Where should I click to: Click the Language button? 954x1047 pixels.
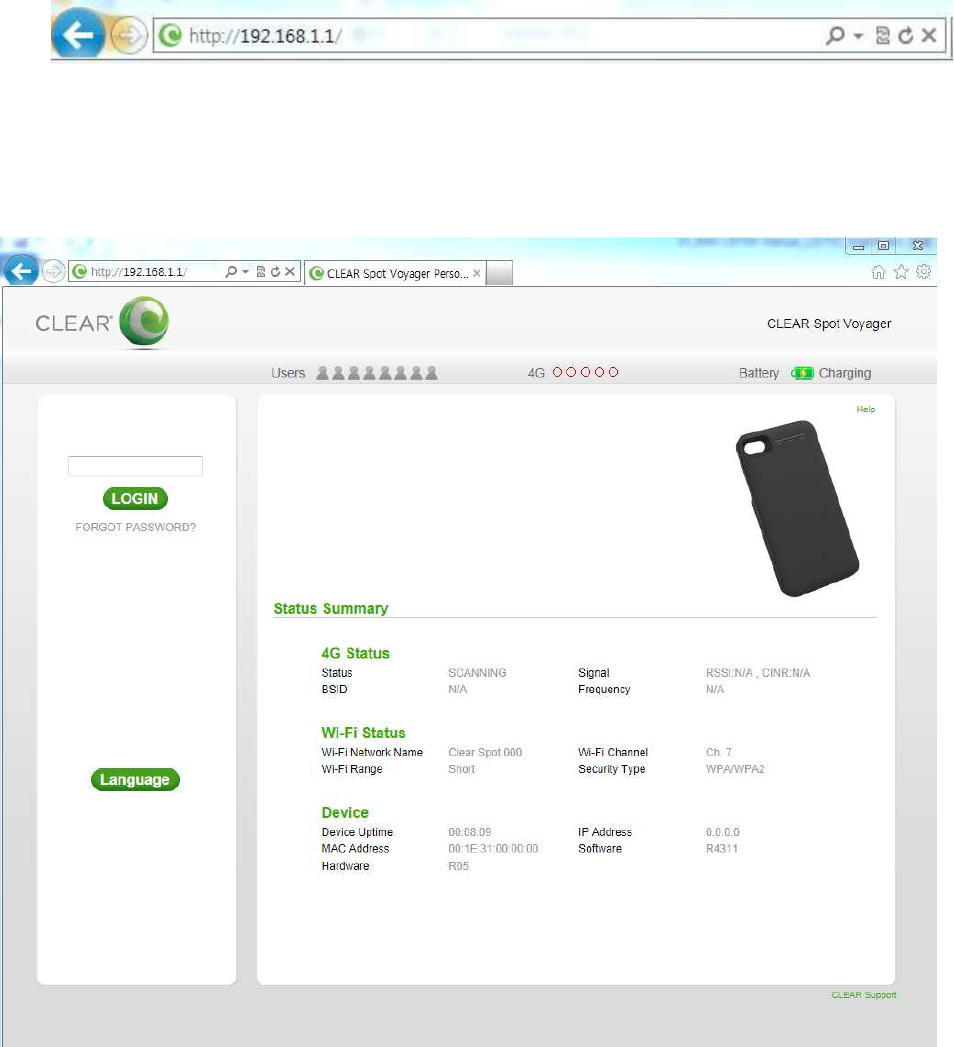pyautogui.click(x=136, y=779)
